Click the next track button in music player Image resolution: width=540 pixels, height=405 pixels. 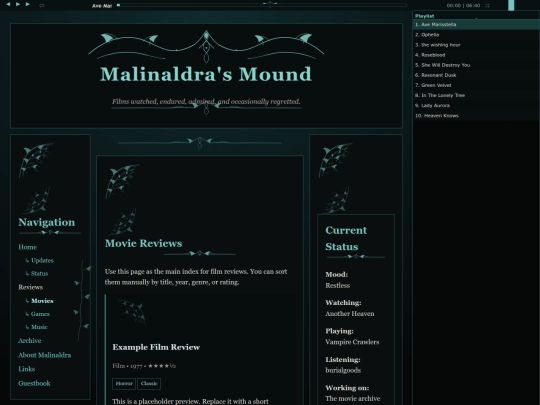click(x=28, y=4)
